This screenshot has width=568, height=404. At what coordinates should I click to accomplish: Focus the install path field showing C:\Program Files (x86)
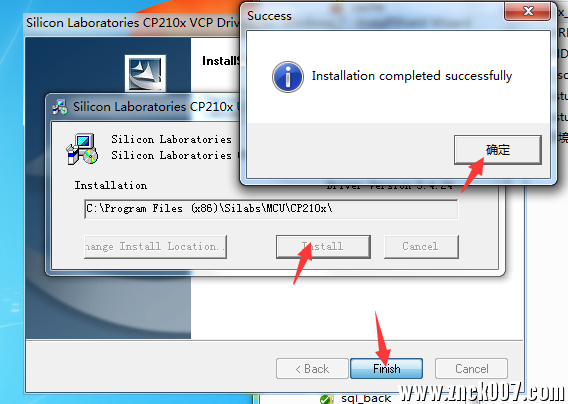point(271,209)
